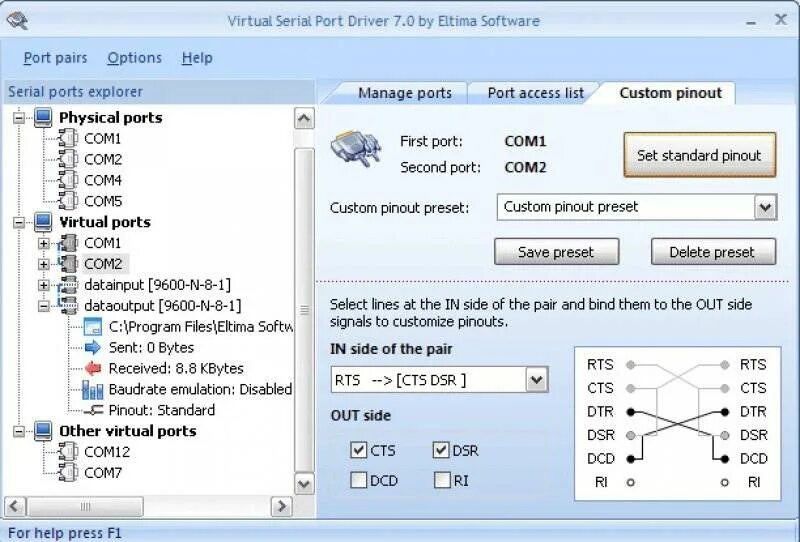Collapse the Physical ports tree node

click(x=19, y=118)
